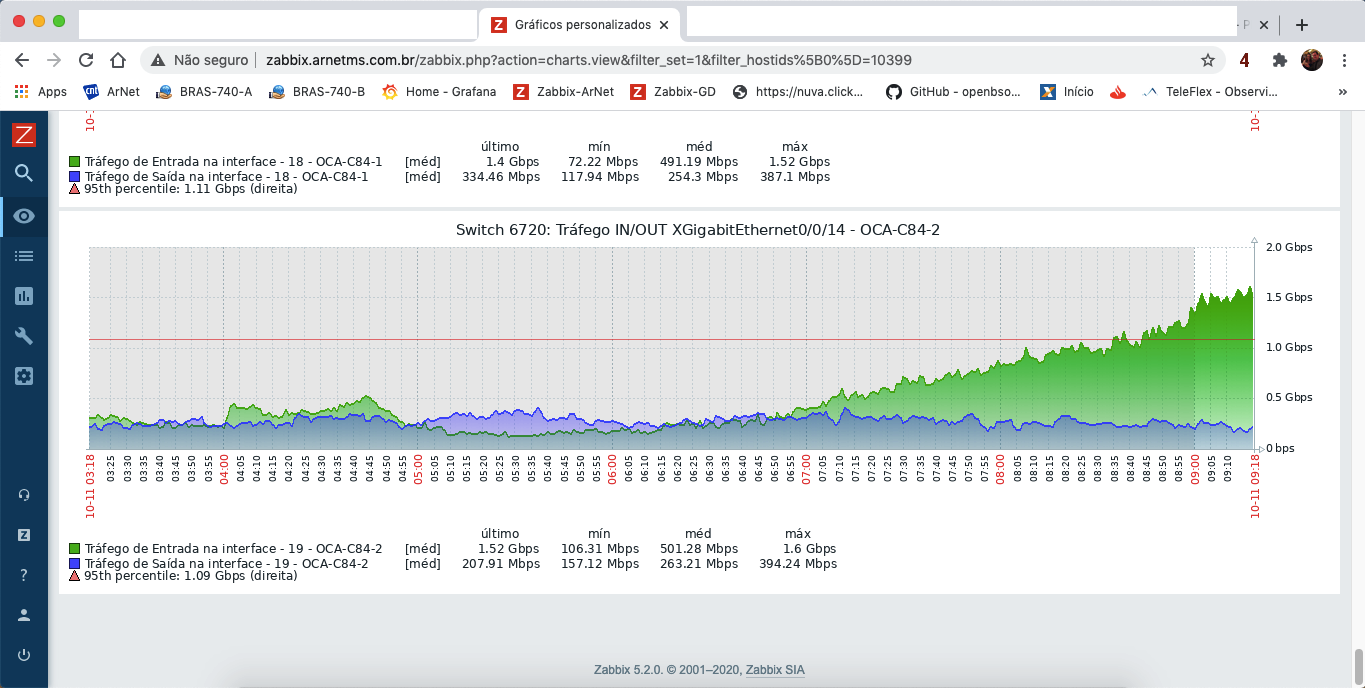Screen dimensions: 1365x688
Task: Open a new browser tab with plus button
Action: coord(1301,25)
